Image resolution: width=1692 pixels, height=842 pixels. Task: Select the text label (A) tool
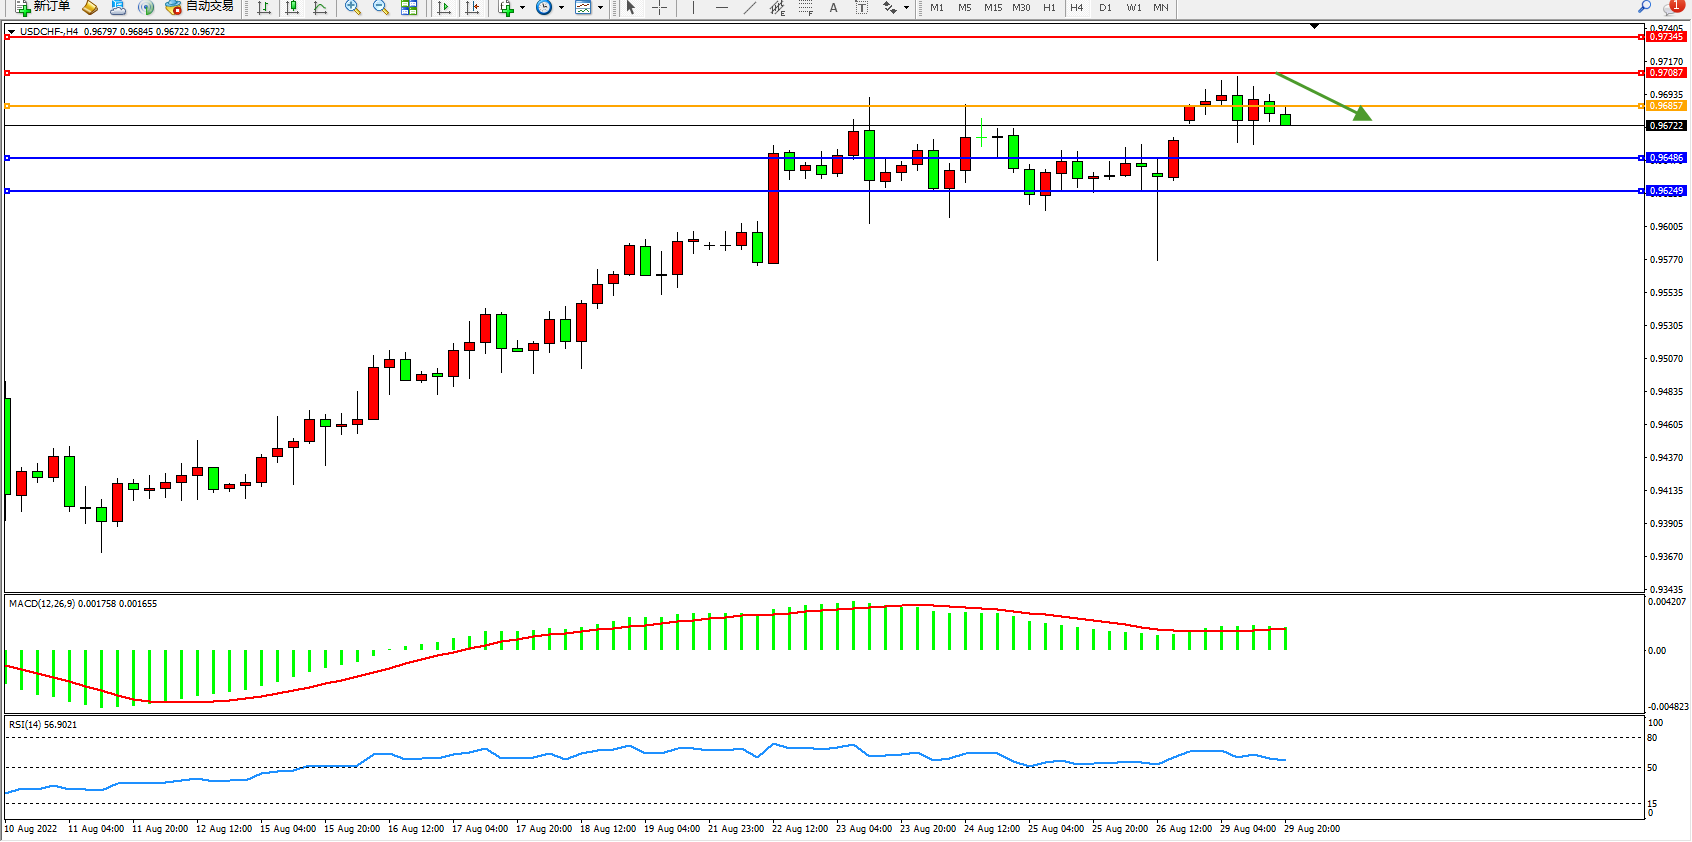833,8
